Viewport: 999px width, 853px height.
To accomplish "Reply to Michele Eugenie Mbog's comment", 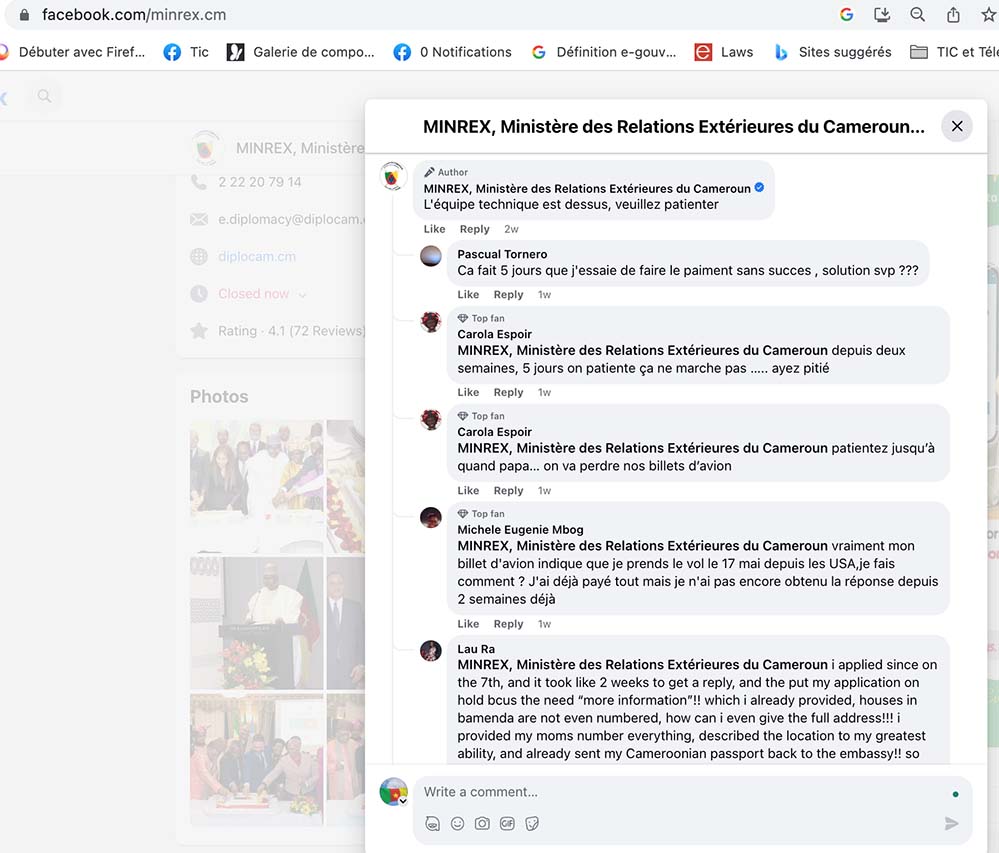I will click(508, 624).
